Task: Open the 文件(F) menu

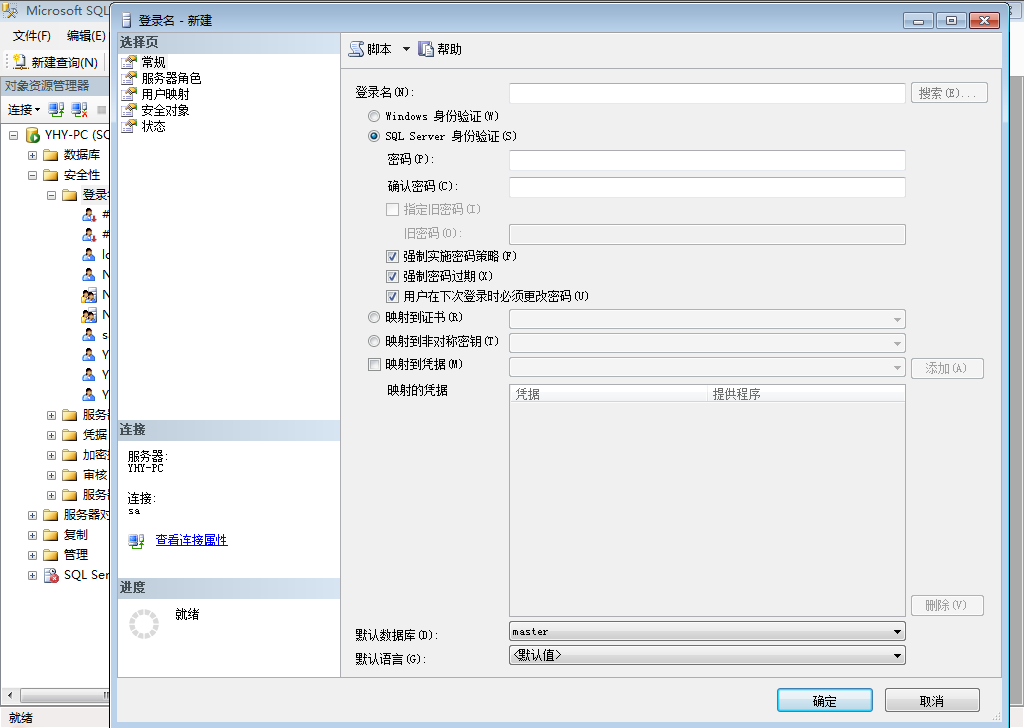Action: pos(31,36)
